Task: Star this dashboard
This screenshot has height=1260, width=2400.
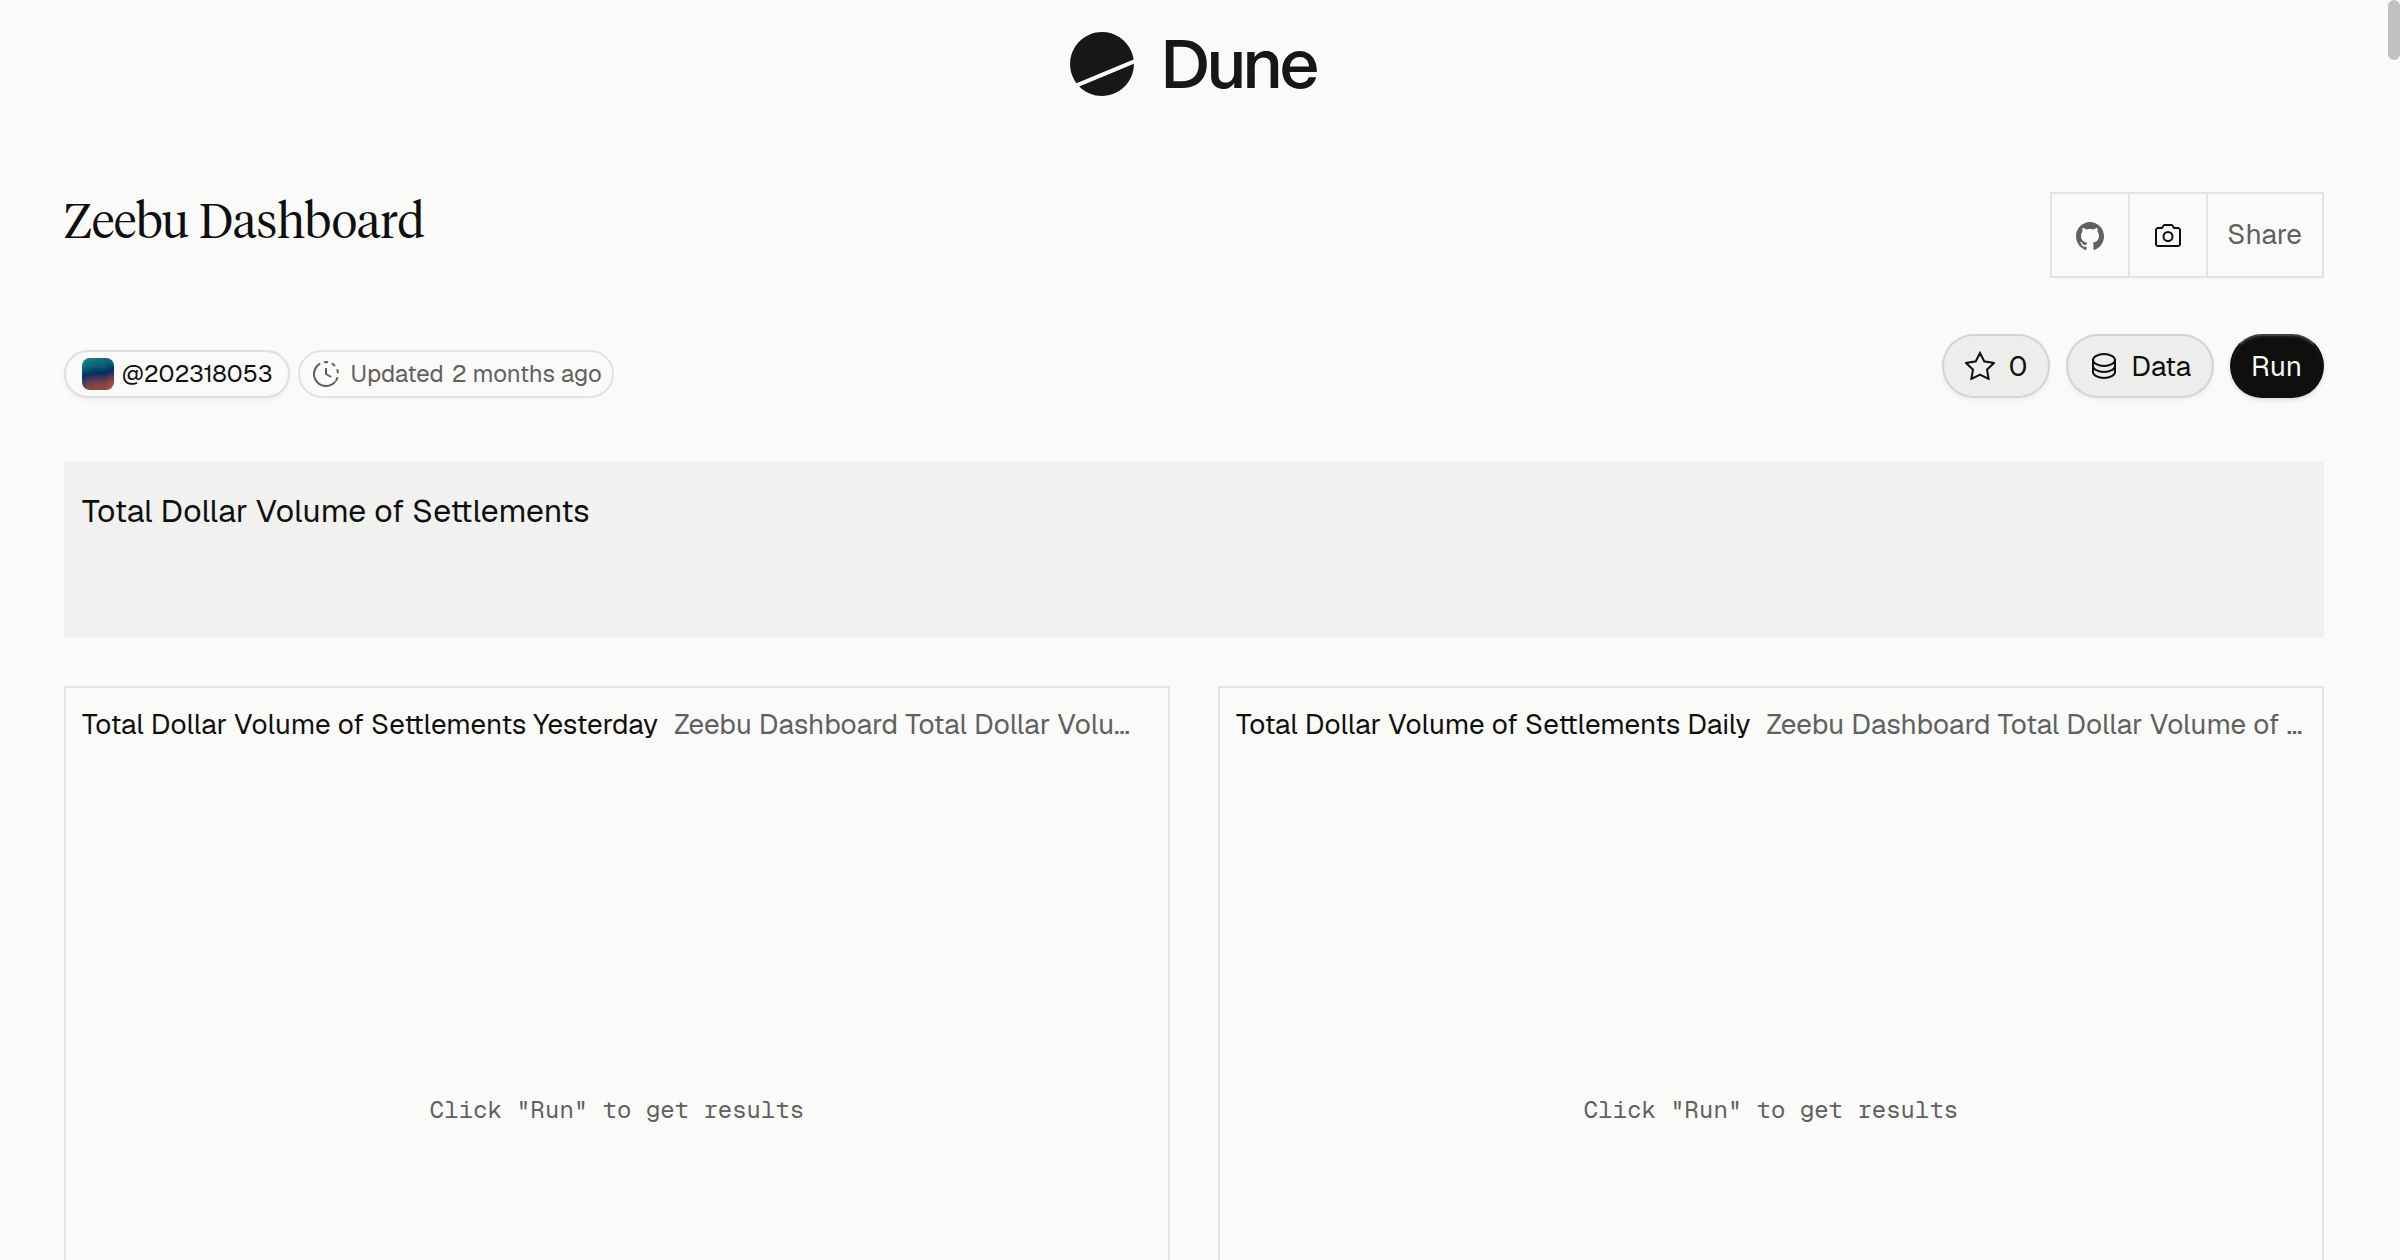Action: pos(1995,366)
